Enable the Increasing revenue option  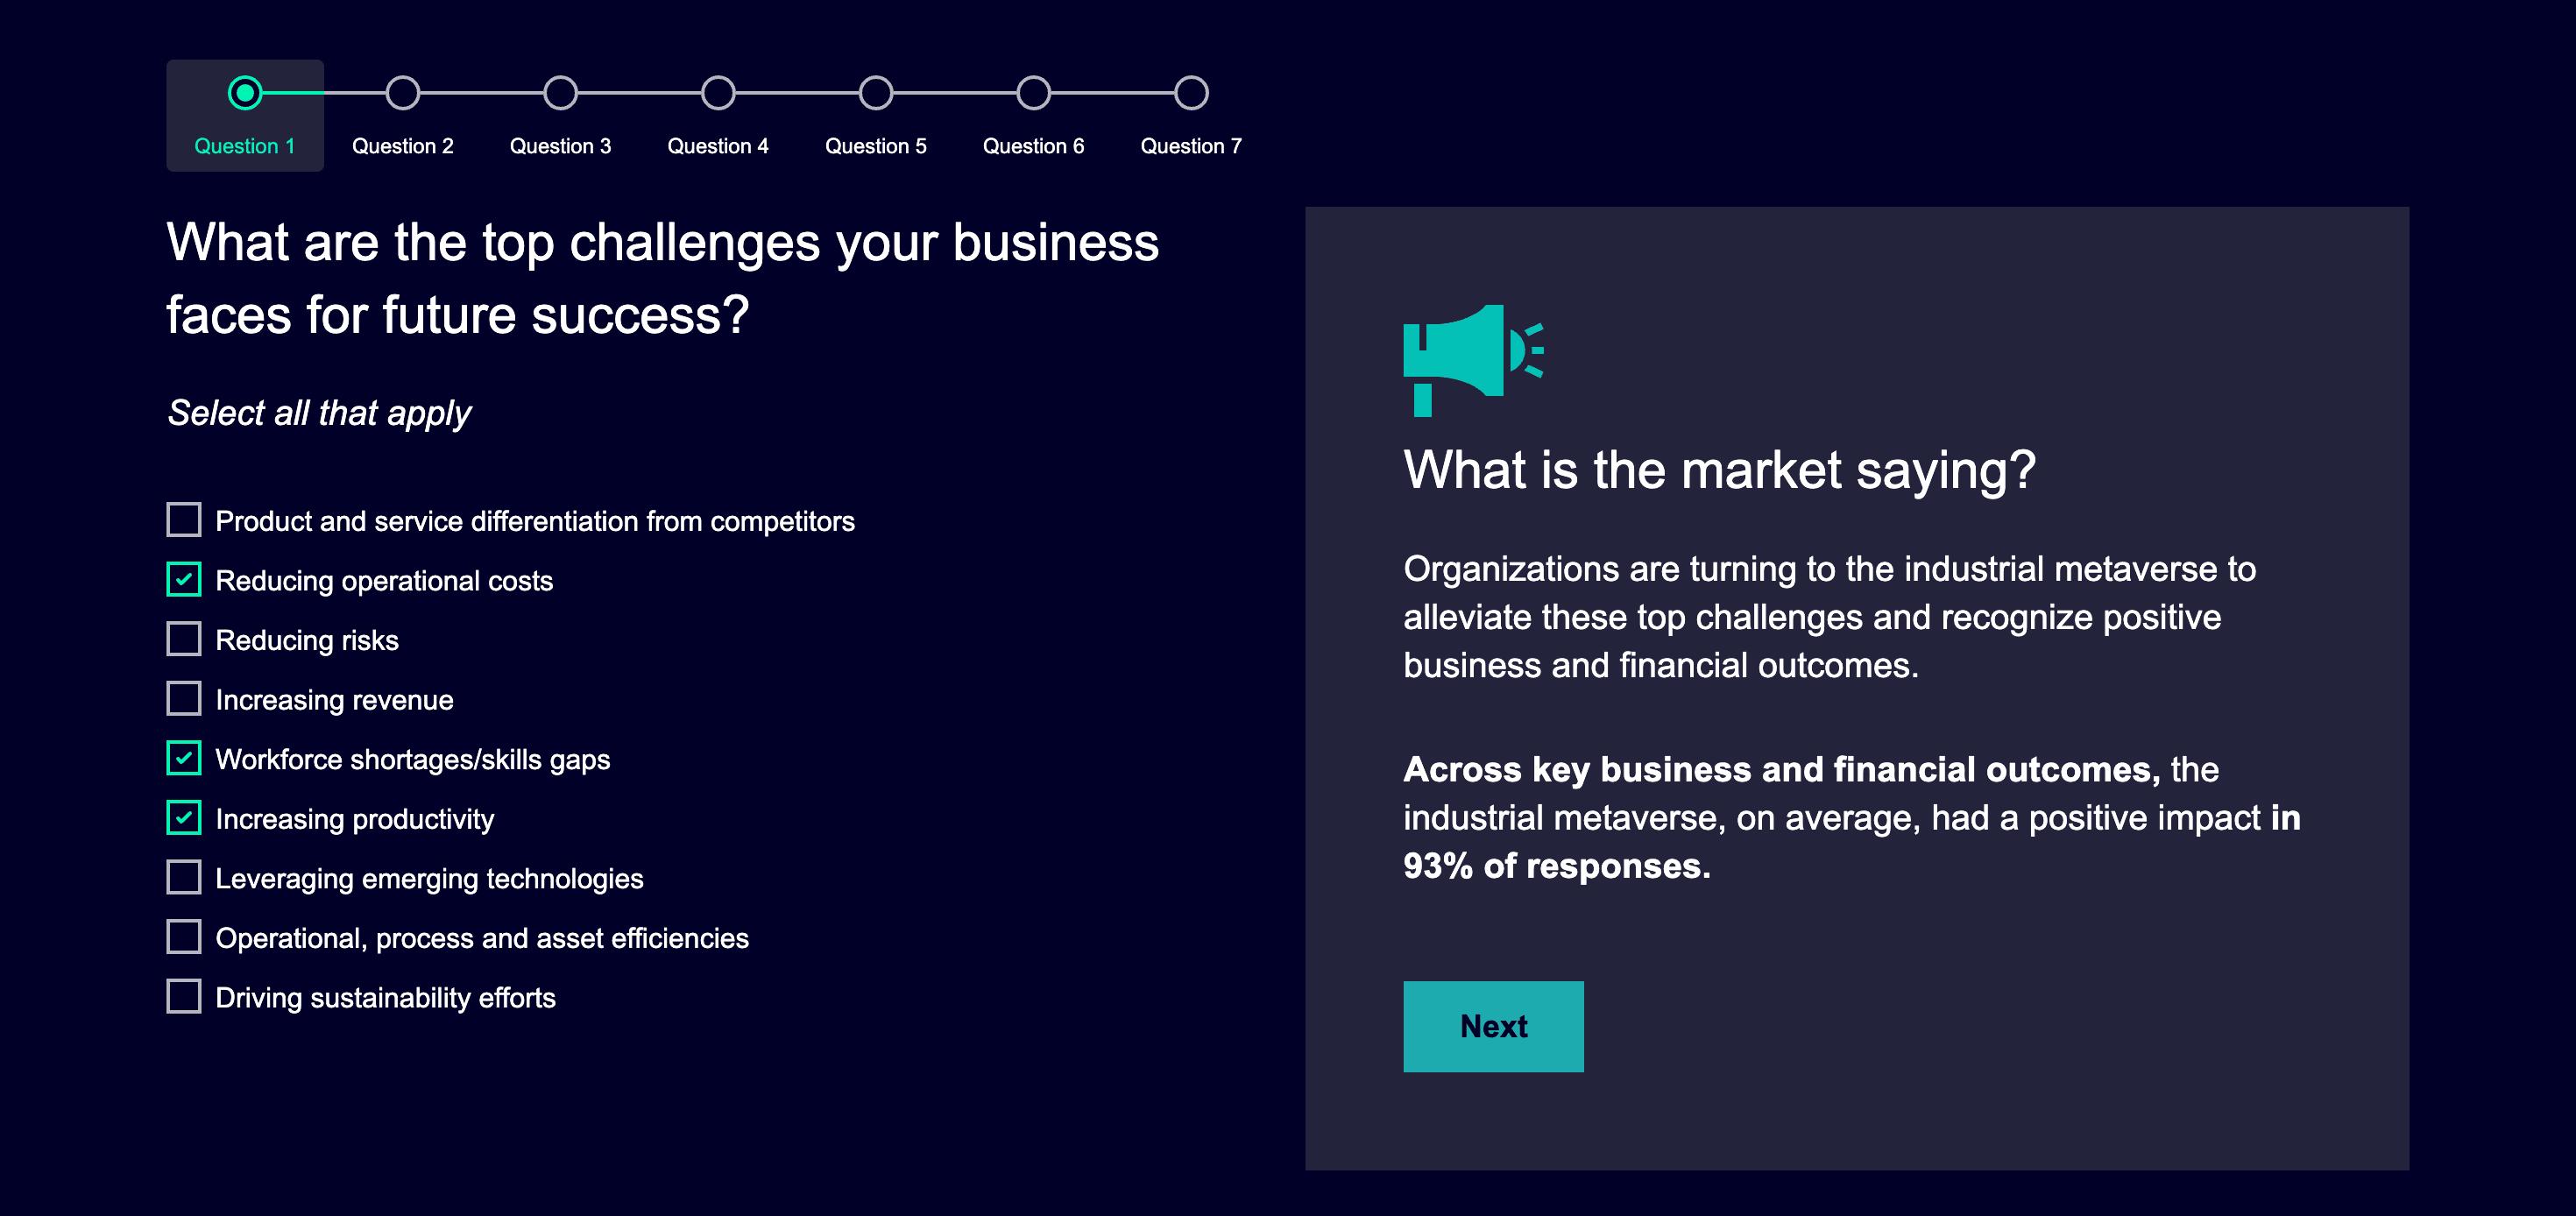coord(184,699)
